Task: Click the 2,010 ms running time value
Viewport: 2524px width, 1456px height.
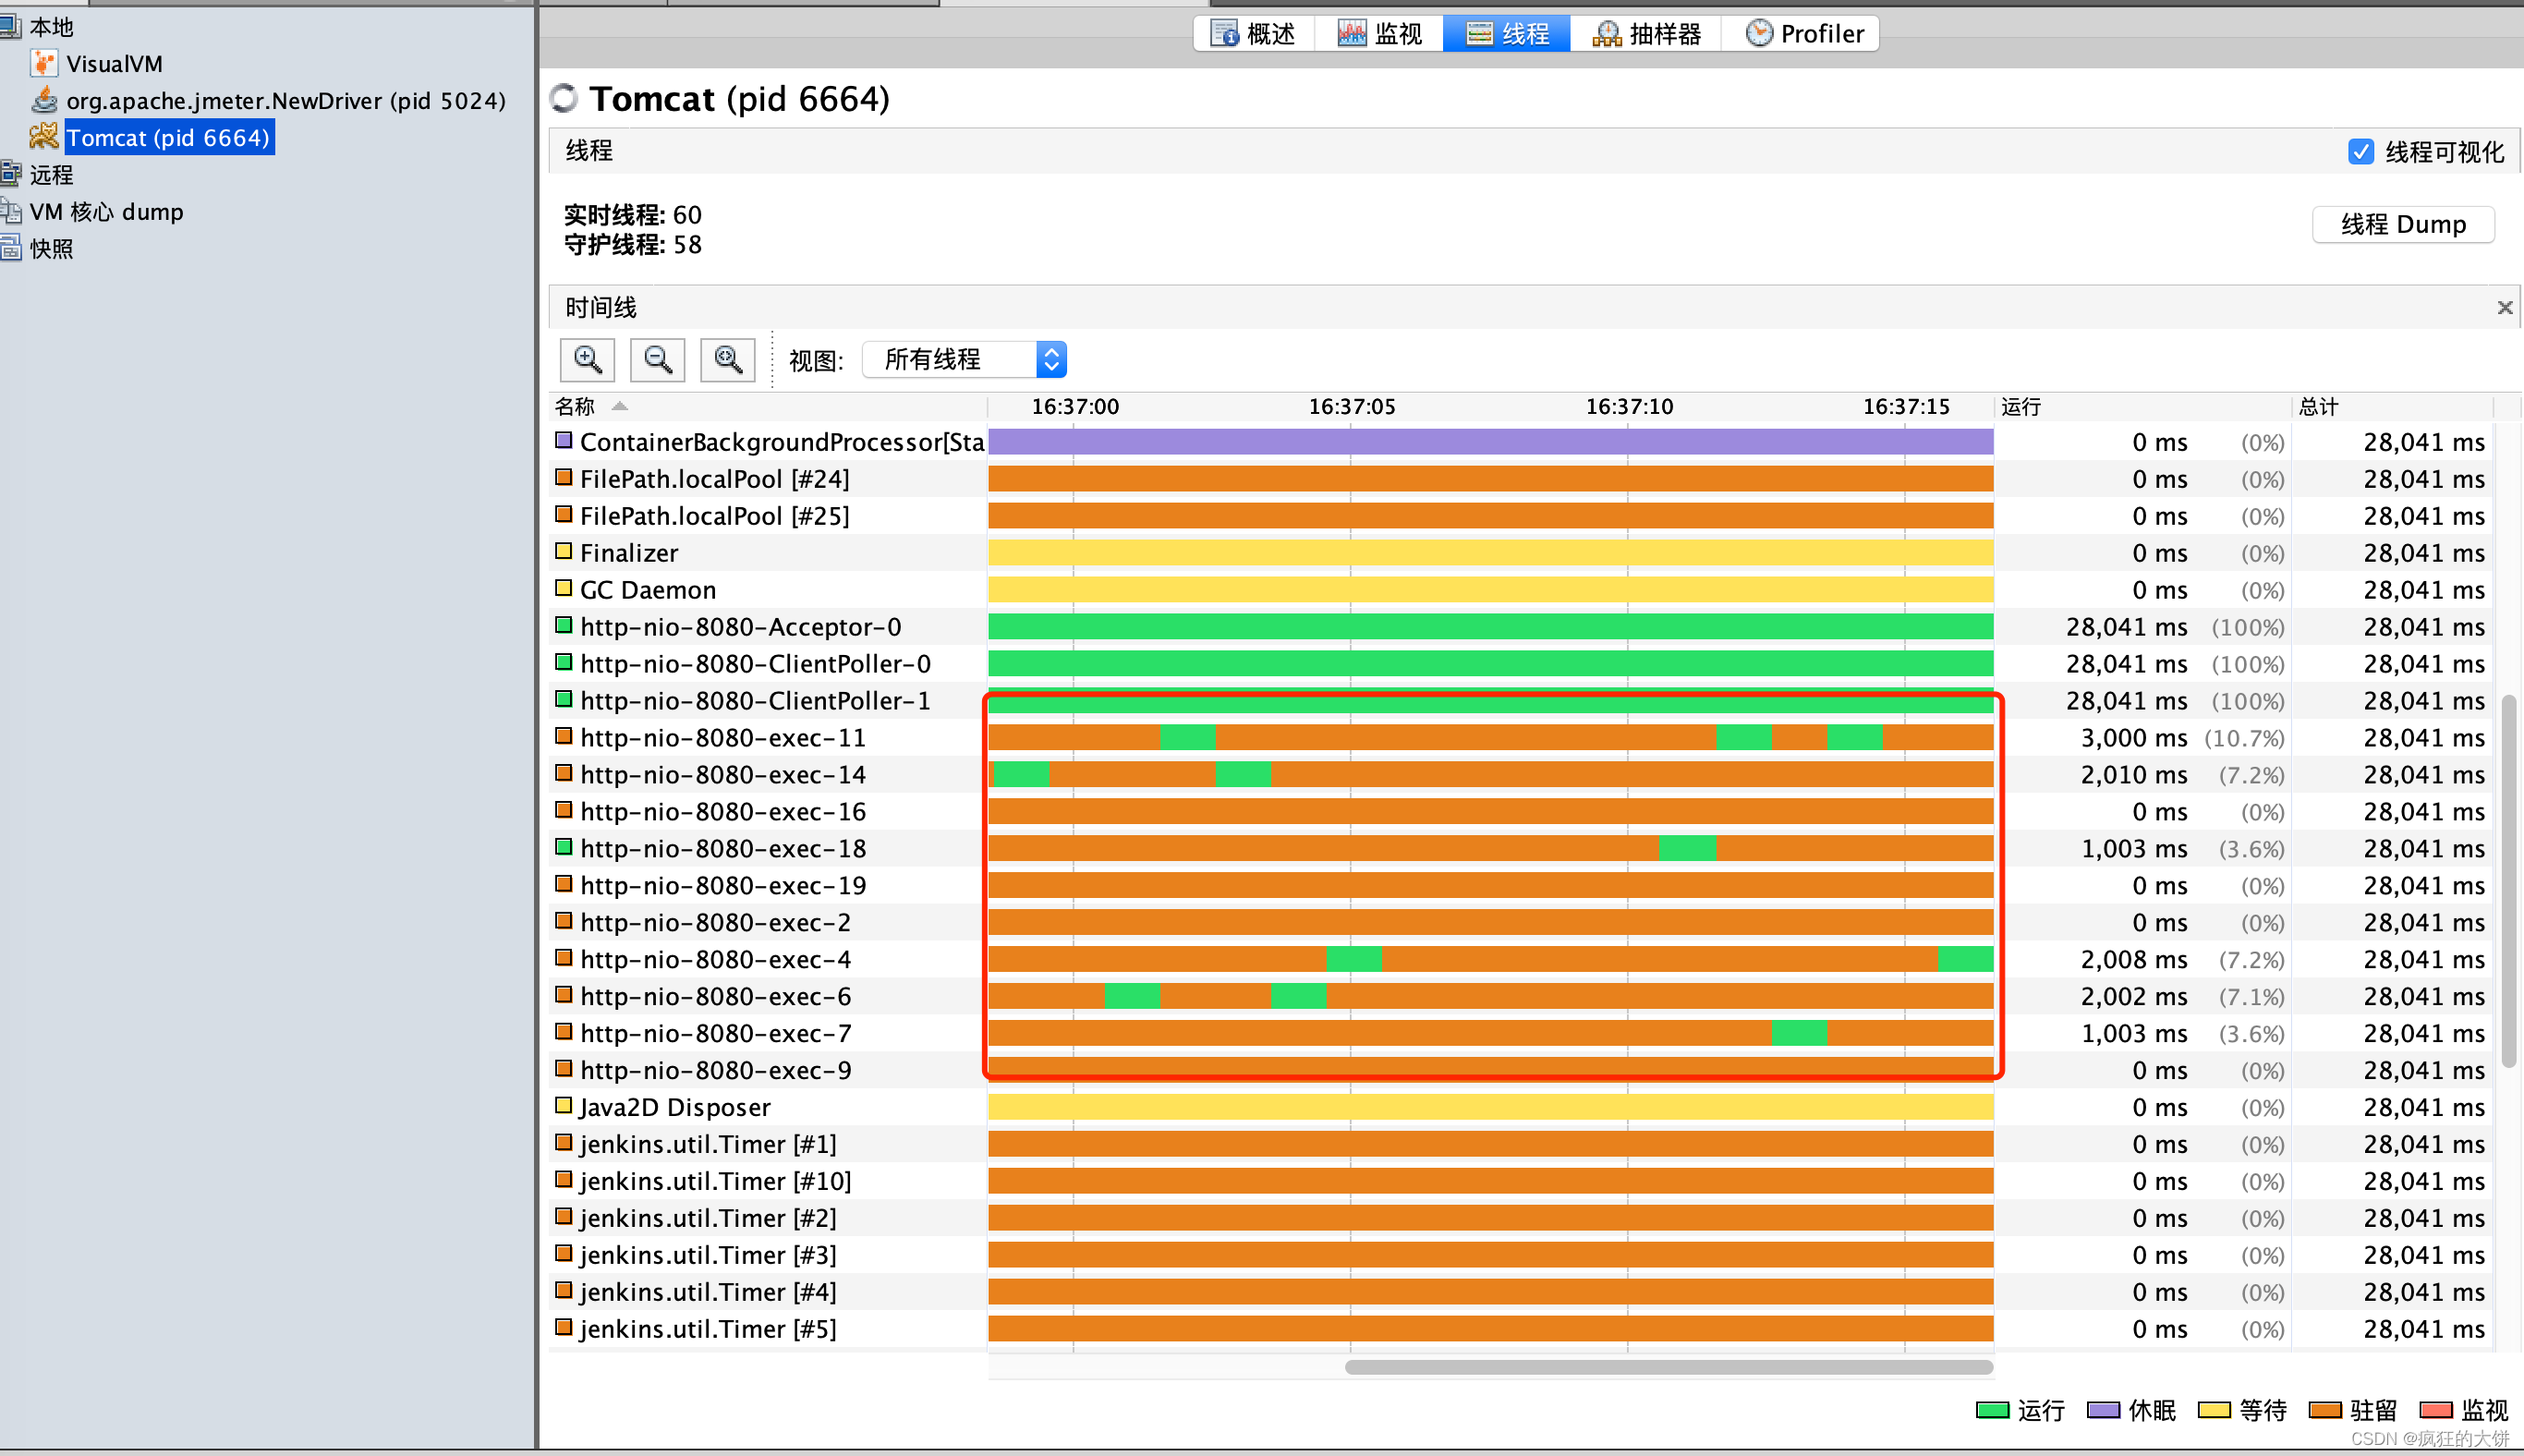Action: point(2134,775)
